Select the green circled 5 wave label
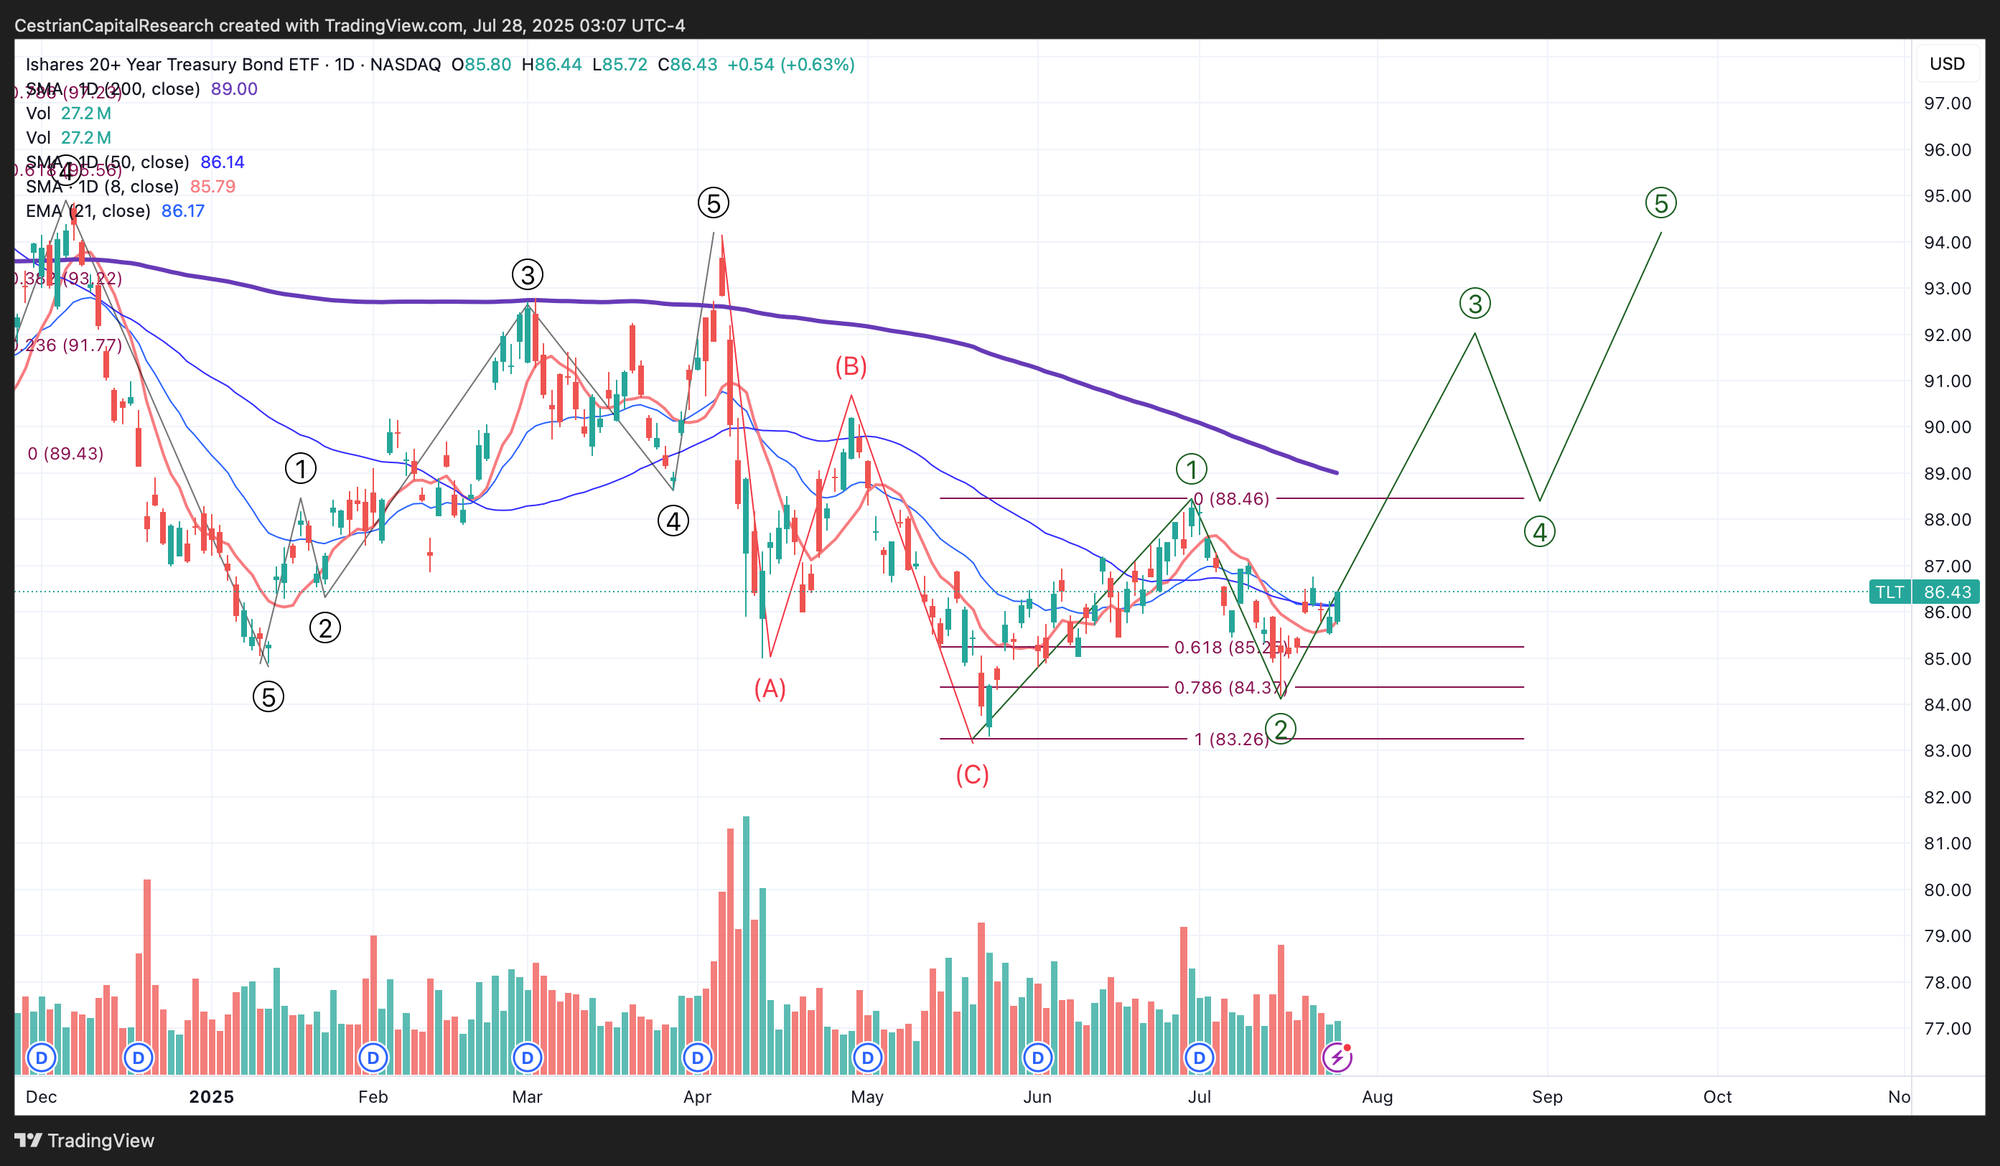Screen dimensions: 2000x1166 (x=1661, y=204)
